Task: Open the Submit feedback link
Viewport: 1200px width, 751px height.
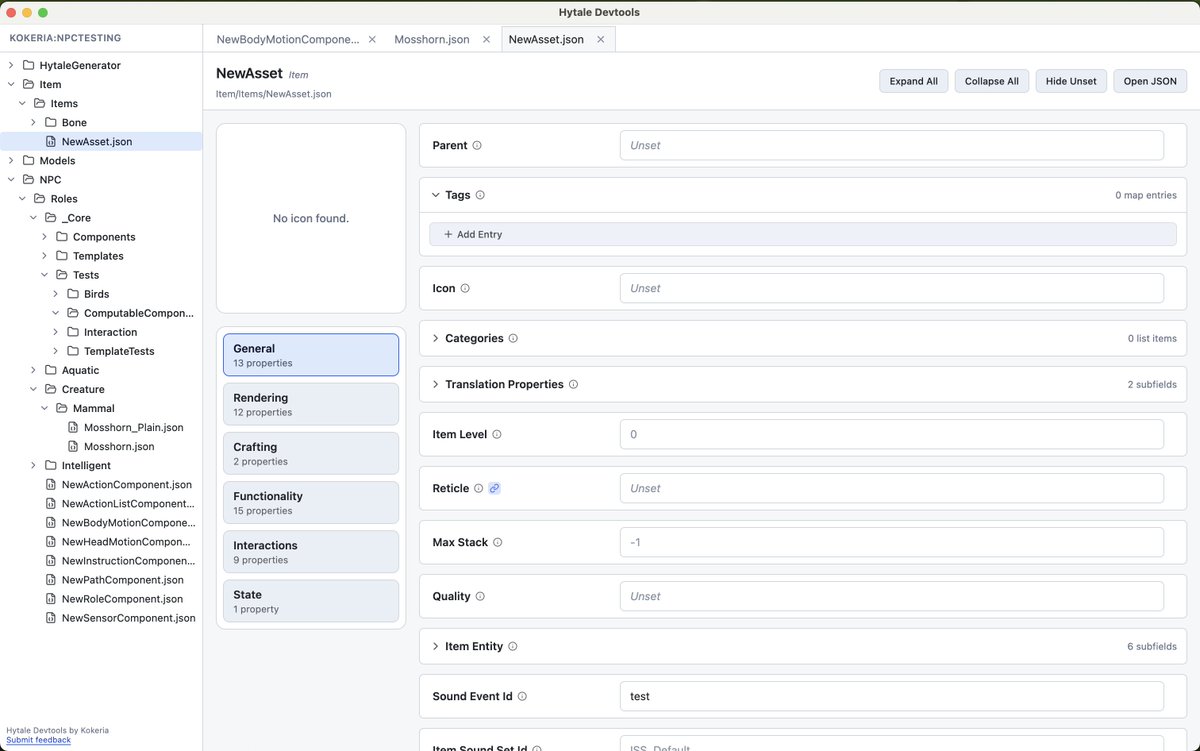Action: [x=38, y=740]
